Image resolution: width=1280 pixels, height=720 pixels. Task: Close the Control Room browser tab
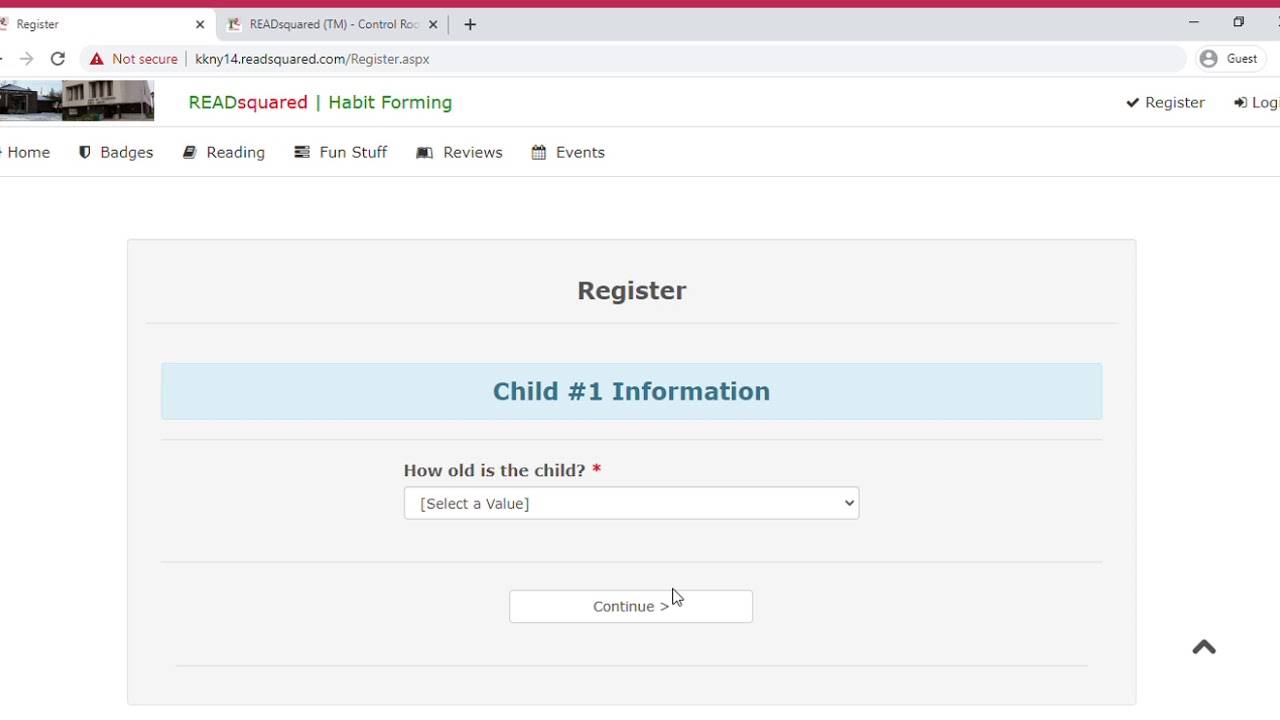click(433, 24)
